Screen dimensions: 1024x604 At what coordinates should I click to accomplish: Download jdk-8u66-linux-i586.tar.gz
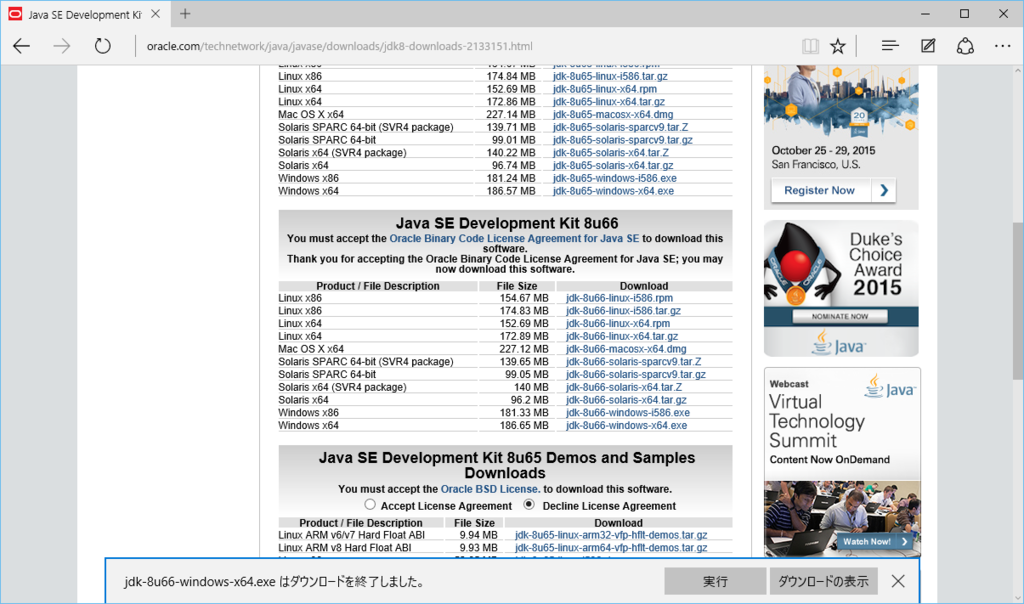pyautogui.click(x=623, y=311)
